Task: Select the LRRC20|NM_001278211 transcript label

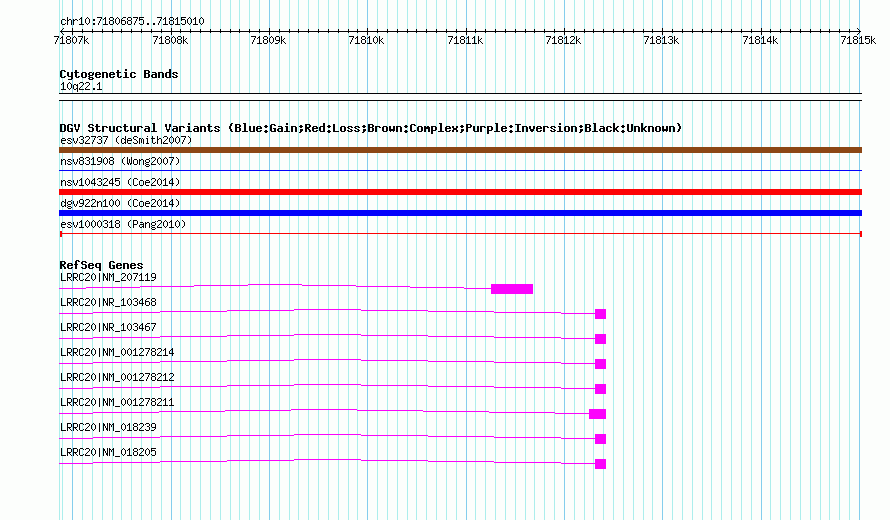Action: coord(117,402)
